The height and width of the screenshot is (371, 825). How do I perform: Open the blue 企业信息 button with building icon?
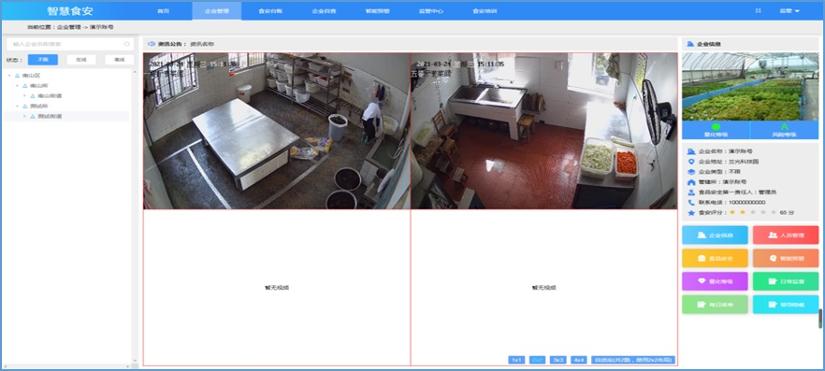pyautogui.click(x=715, y=235)
